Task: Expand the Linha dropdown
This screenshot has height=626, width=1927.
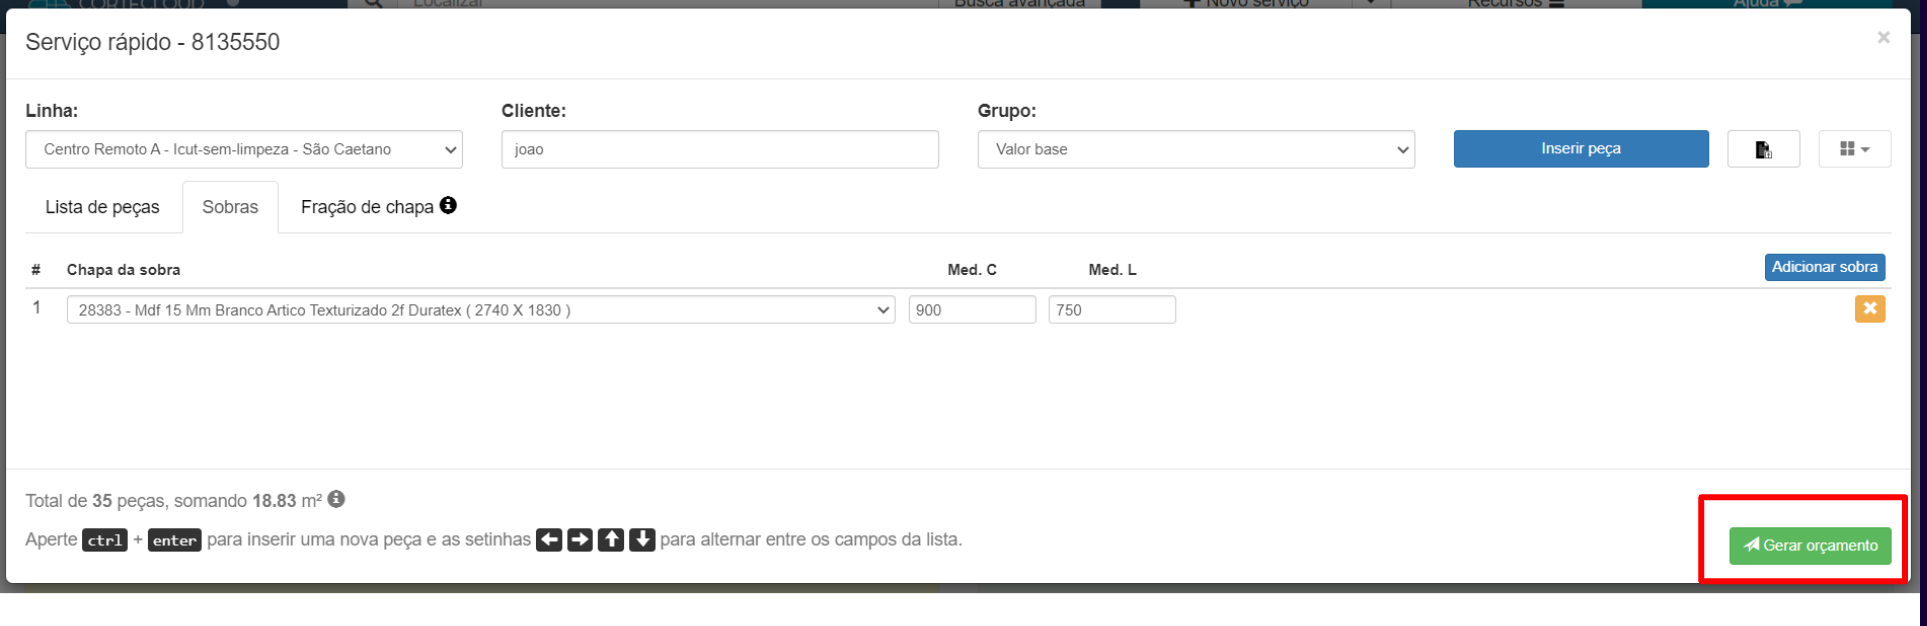Action: (244, 149)
